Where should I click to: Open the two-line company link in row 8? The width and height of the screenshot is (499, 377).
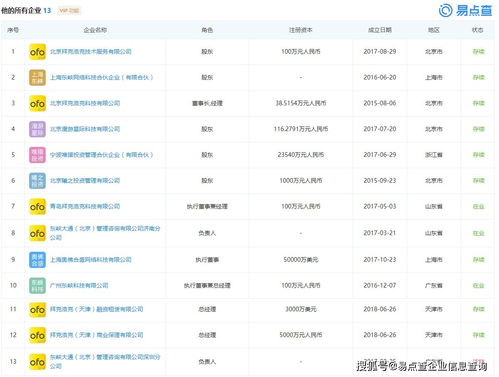pos(105,233)
